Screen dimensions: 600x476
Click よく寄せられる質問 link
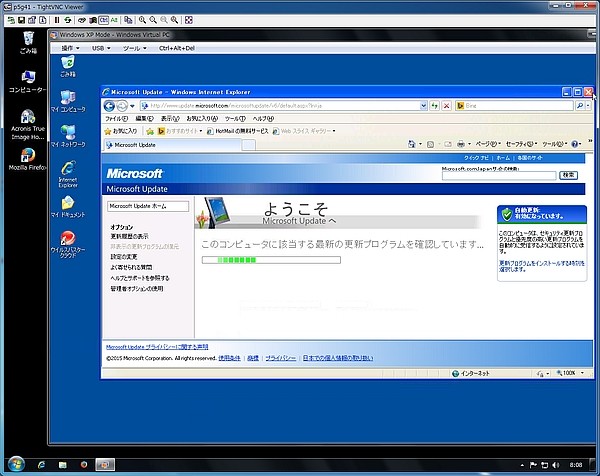[x=131, y=267]
